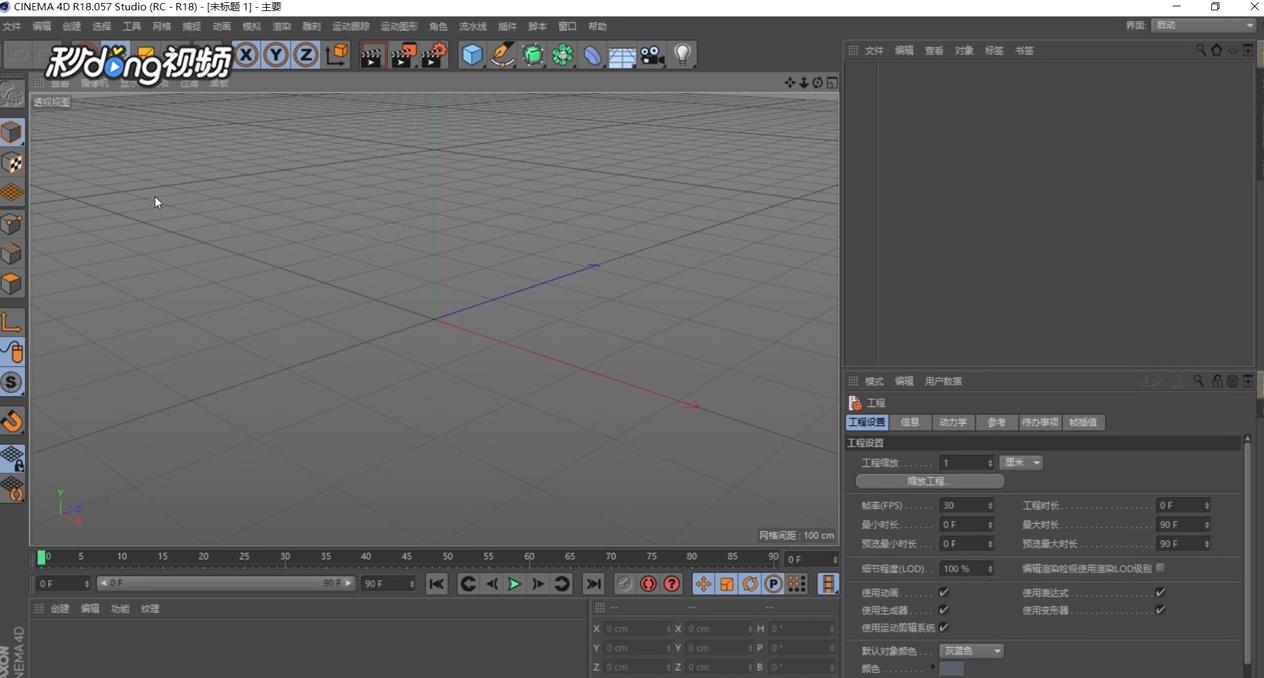Toggle the X axis lock icon
Screen dimensions: 1264x678
point(246,55)
